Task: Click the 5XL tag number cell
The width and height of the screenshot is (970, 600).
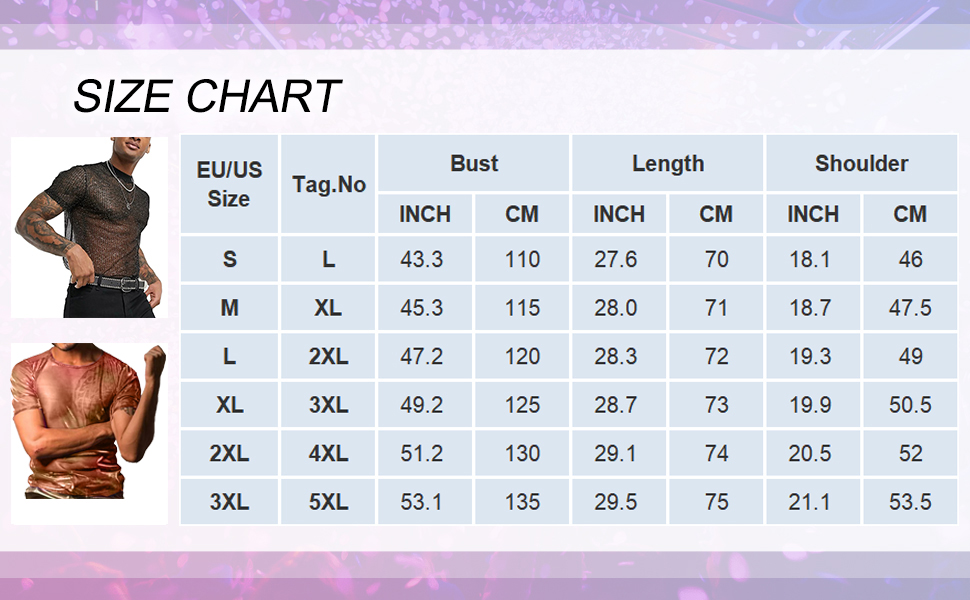Action: (329, 502)
